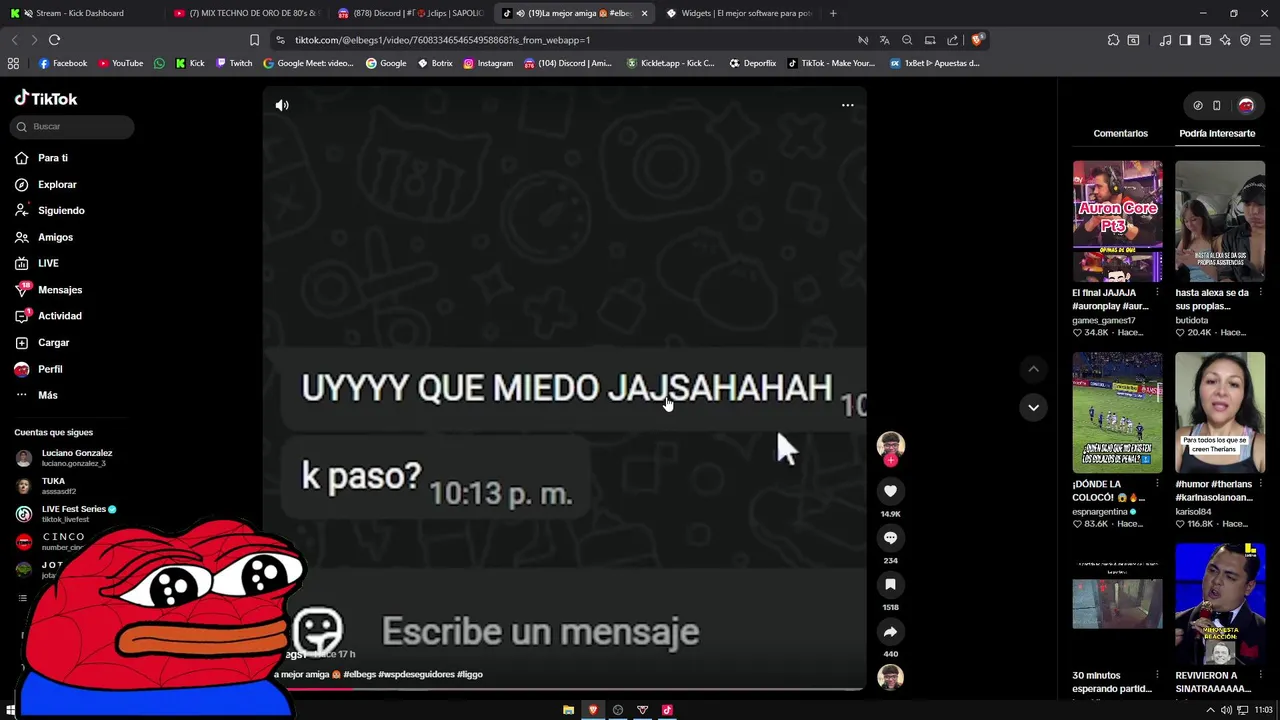1280x720 pixels.
Task: Click the TikTok logo
Action: coord(46,98)
